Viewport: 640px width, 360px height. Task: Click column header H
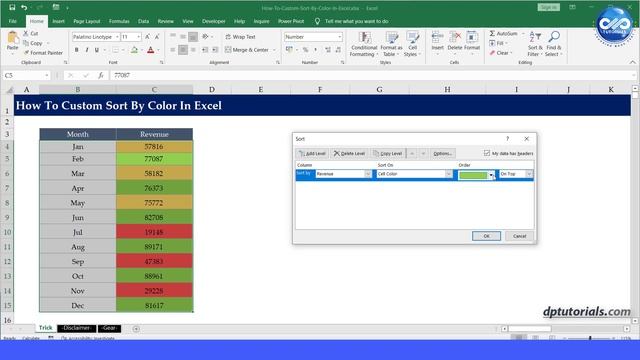point(447,89)
